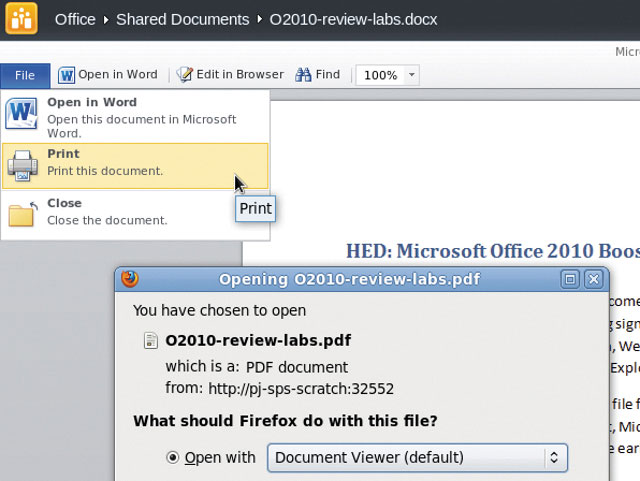640x481 pixels.
Task: Open the File tab
Action: (x=25, y=75)
